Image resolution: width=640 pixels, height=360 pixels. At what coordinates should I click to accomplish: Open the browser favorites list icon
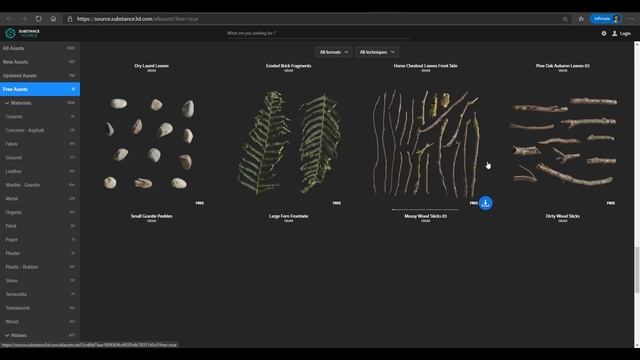[x=581, y=19]
